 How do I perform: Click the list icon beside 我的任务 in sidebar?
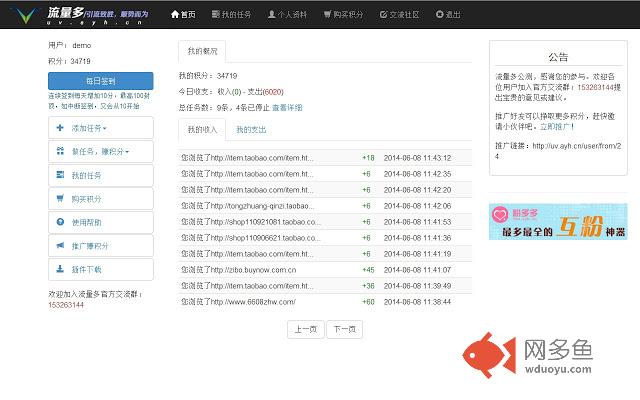60,175
